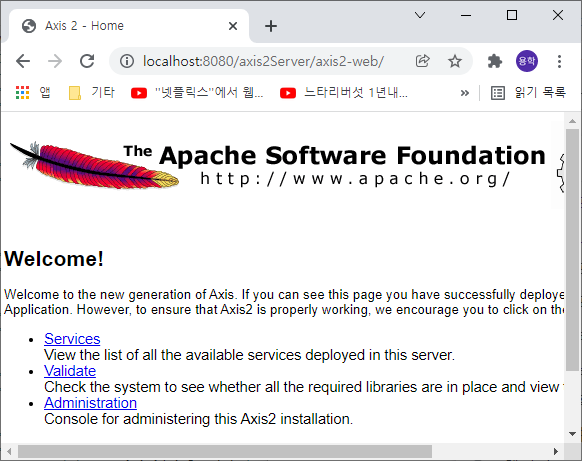Maximize the Chrome window

coord(512,15)
